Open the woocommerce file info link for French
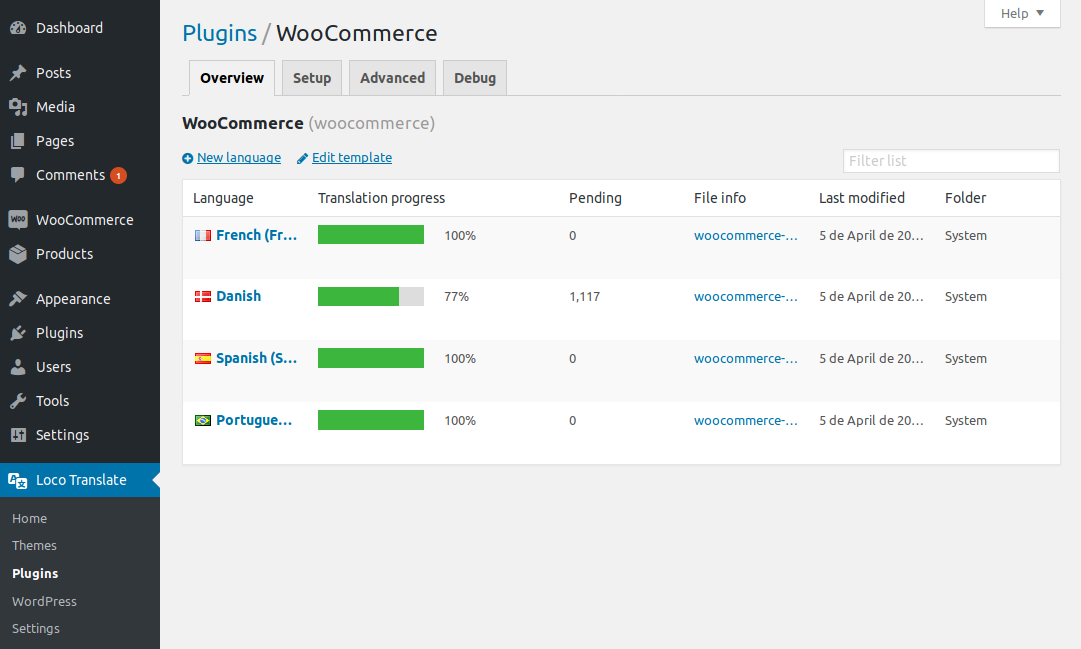Image resolution: width=1081 pixels, height=649 pixels. click(745, 235)
